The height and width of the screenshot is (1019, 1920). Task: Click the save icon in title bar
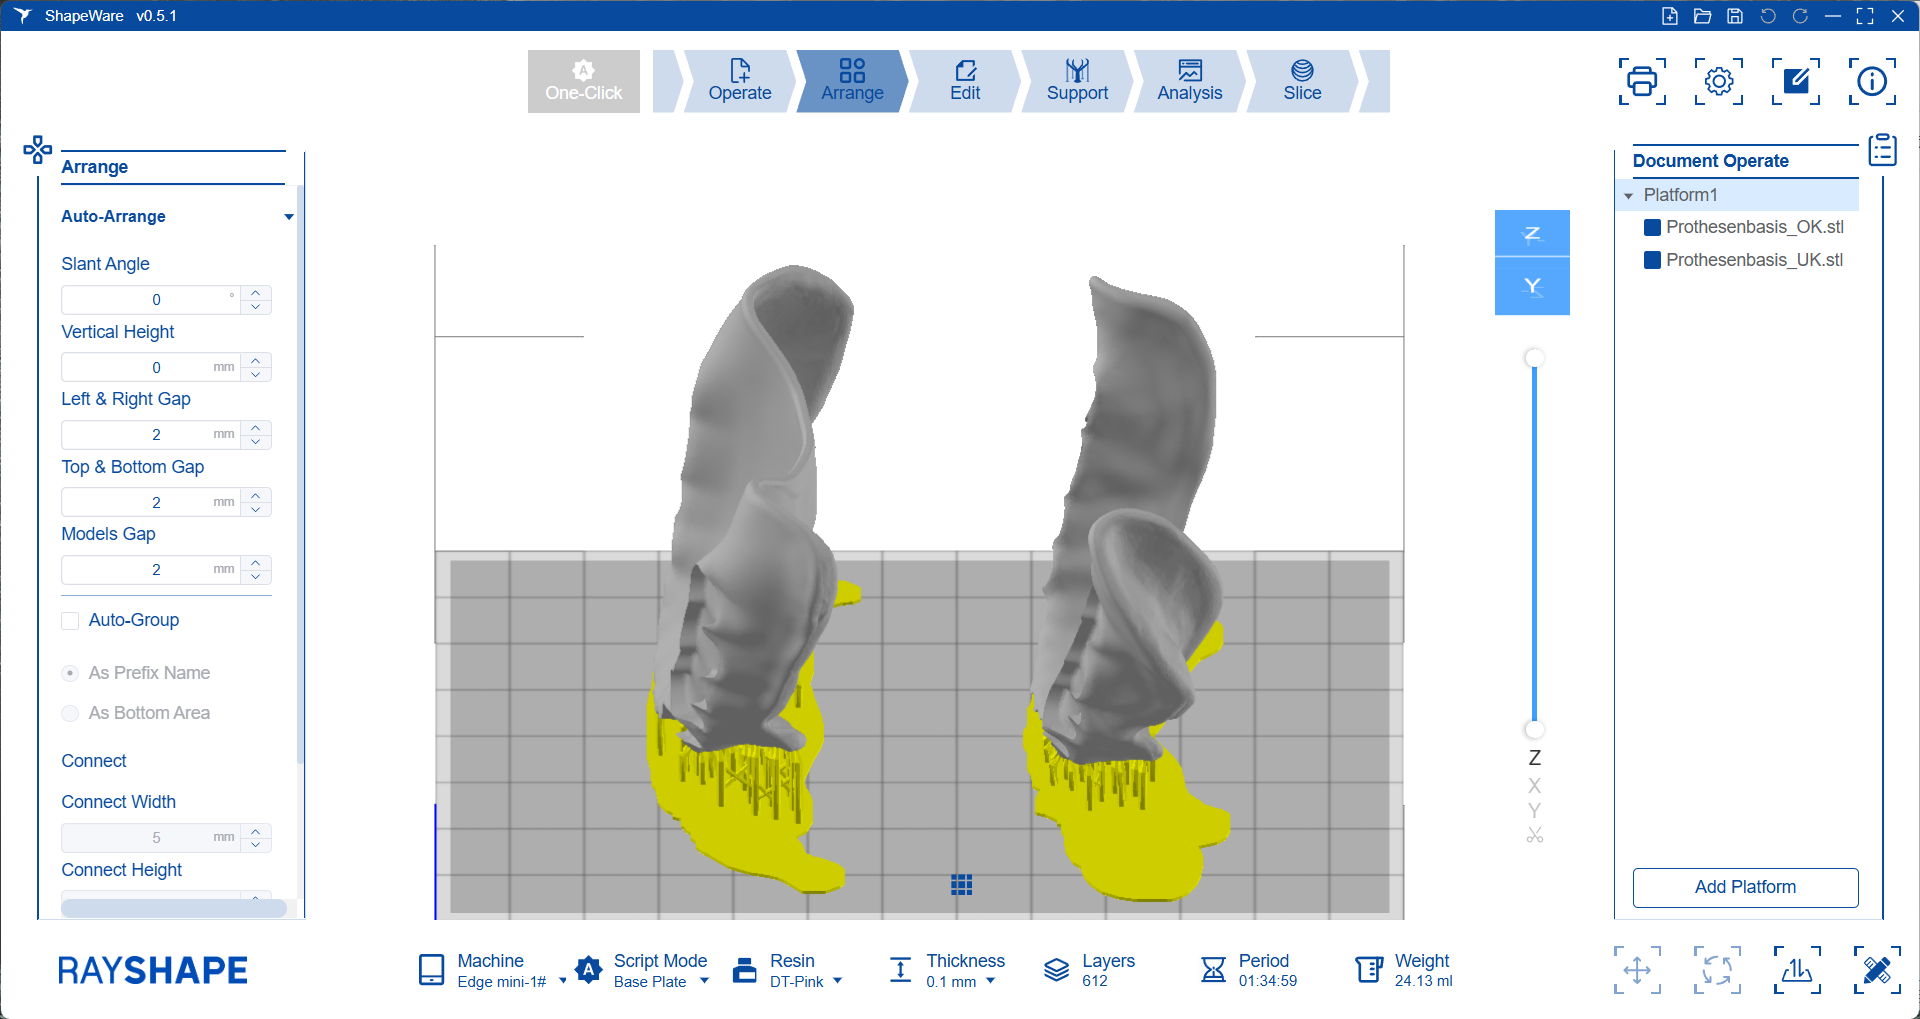1735,16
